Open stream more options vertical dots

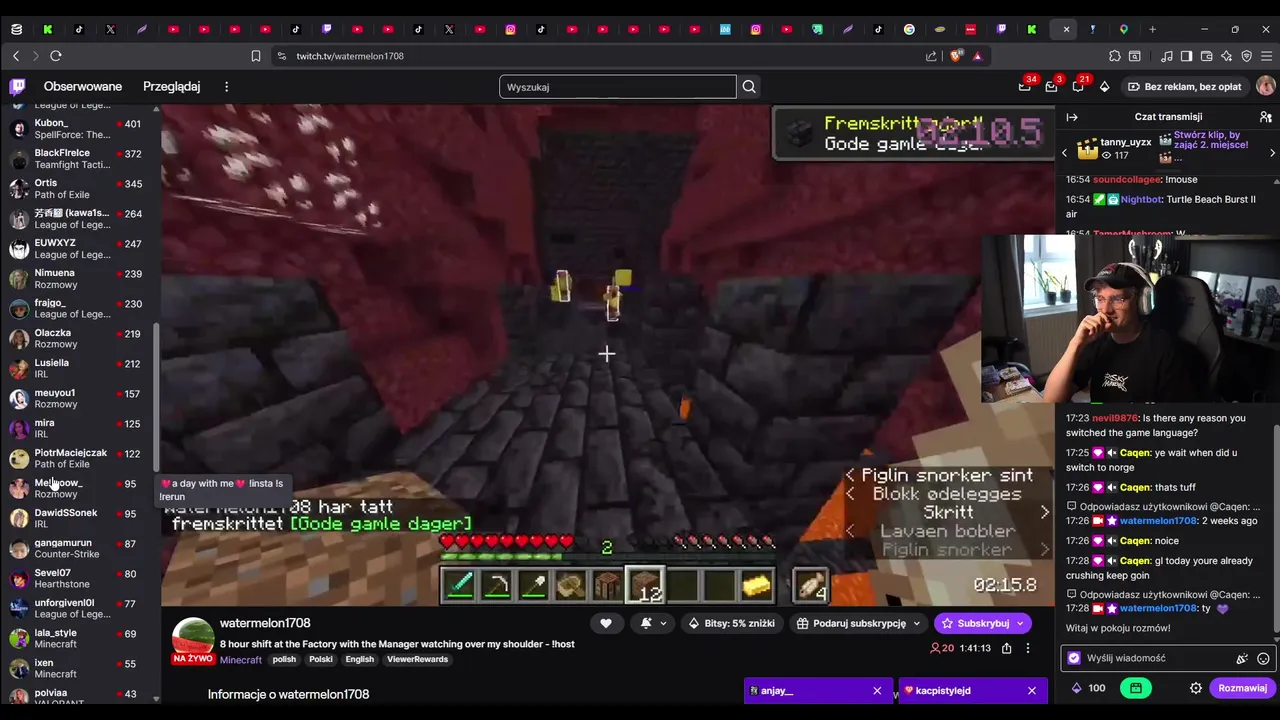1027,648
